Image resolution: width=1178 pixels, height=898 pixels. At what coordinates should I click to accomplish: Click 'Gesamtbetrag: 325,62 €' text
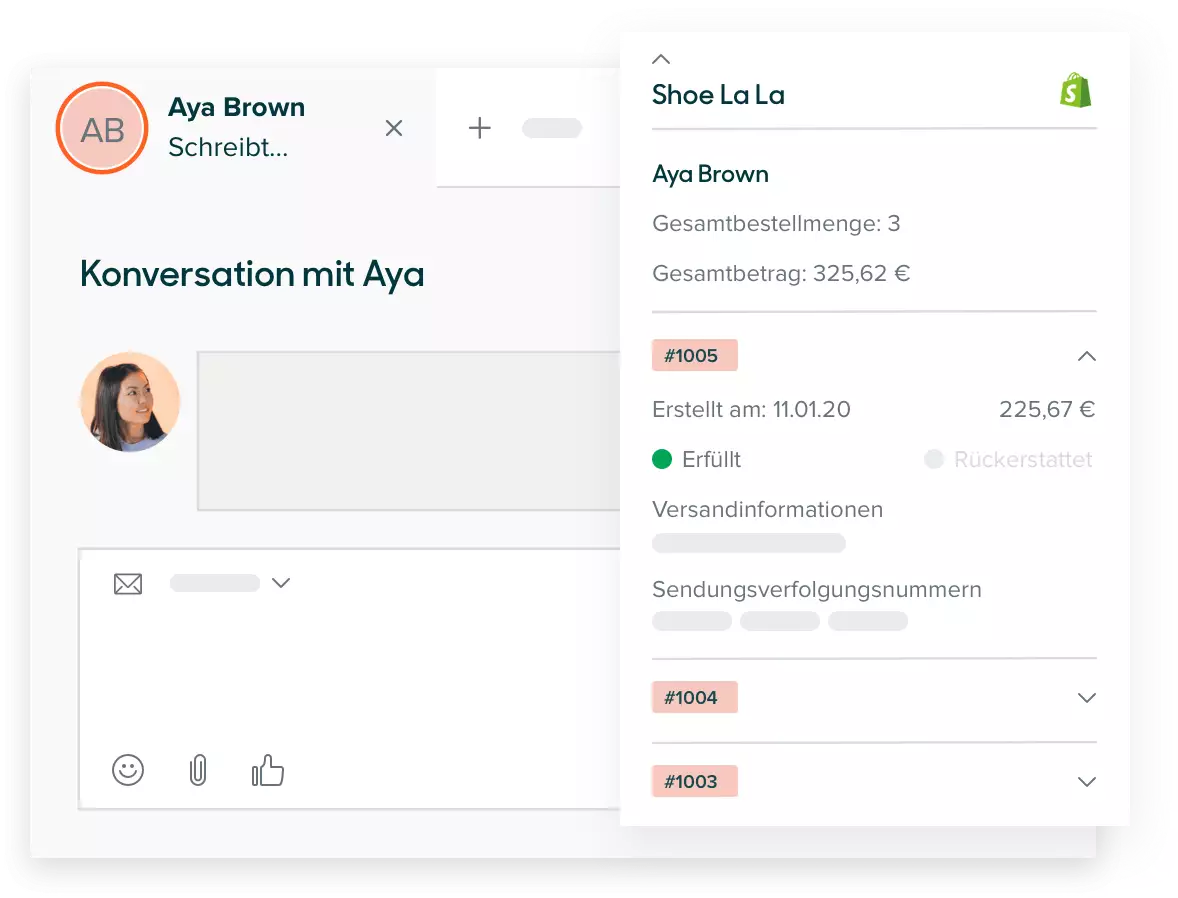click(781, 273)
